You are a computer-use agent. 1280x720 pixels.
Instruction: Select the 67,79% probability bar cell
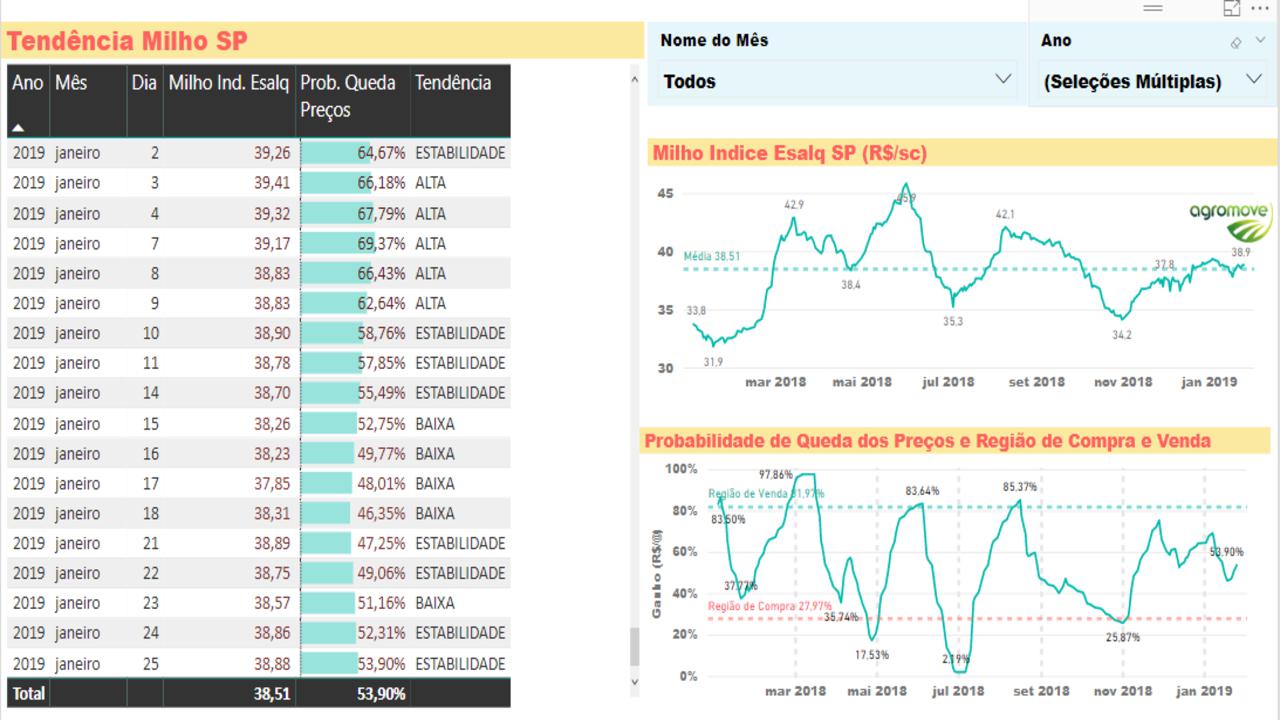click(x=353, y=213)
